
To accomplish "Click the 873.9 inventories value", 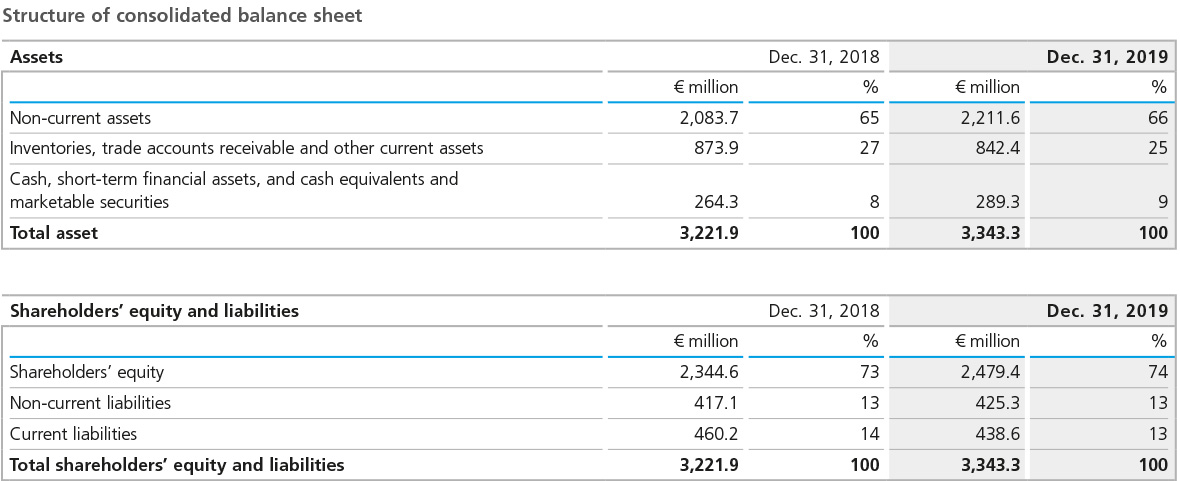I will (x=716, y=148).
